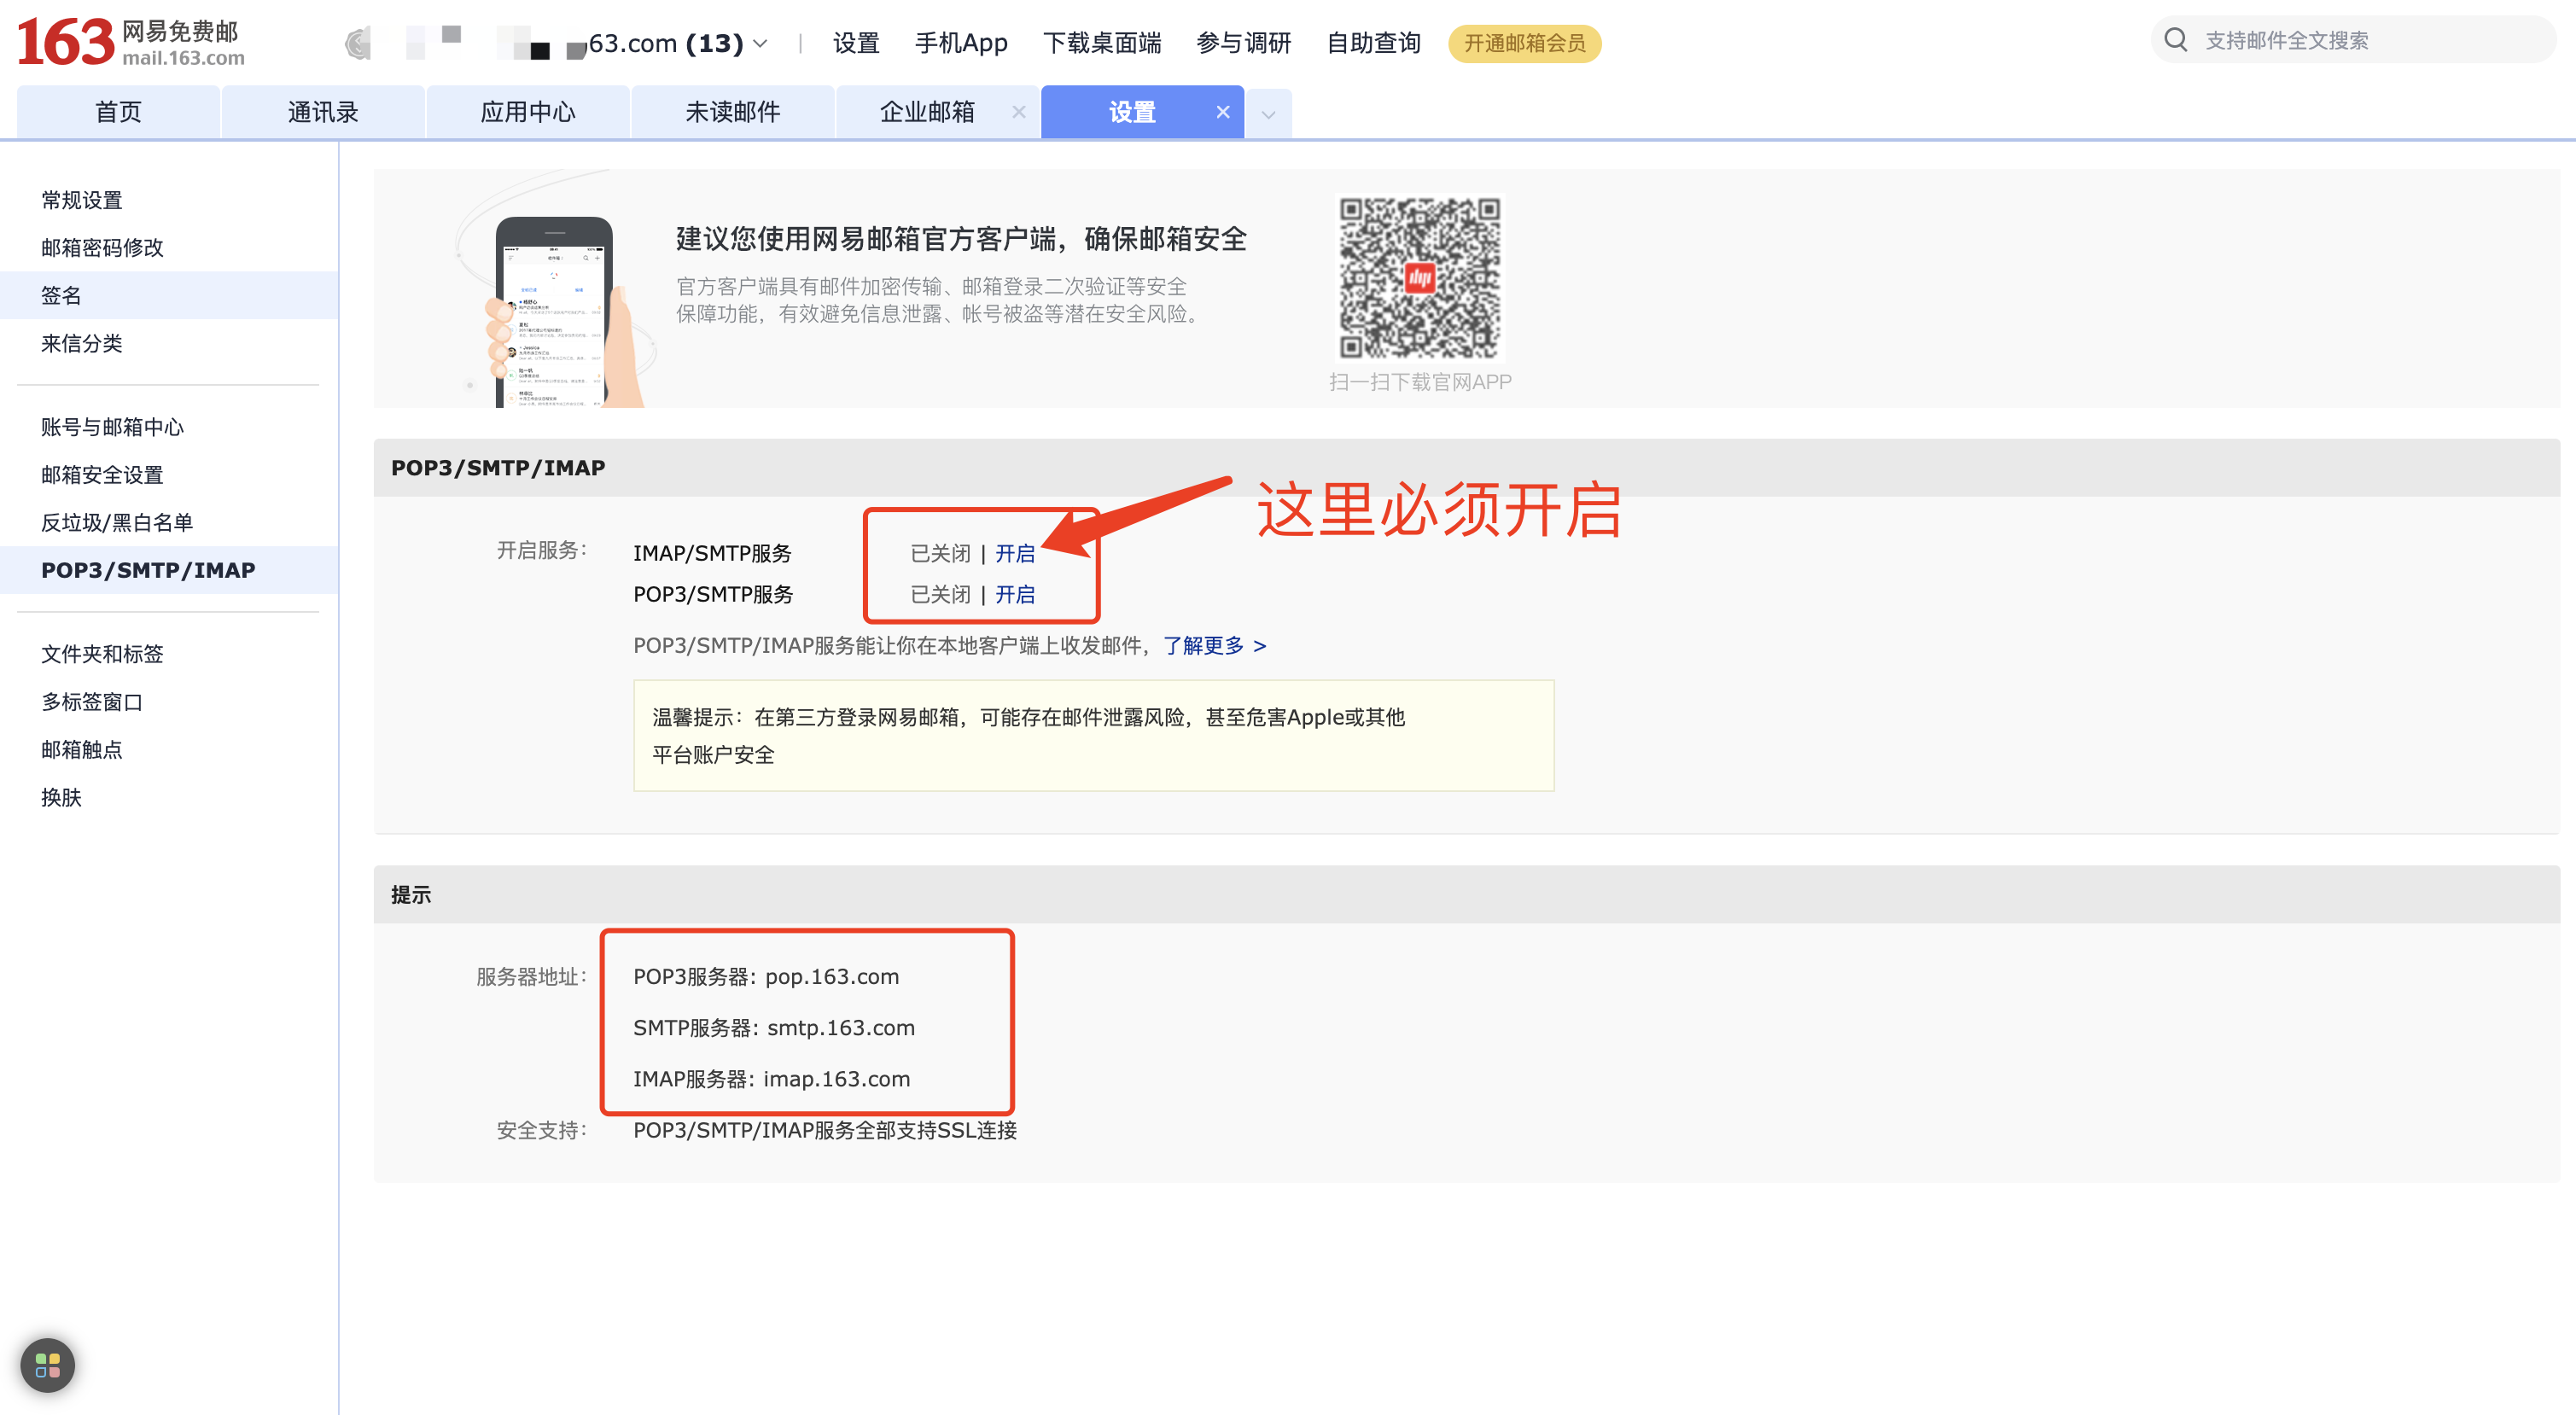
Task: Click the 已关闭 status for POP3/SMTP服务
Action: [940, 594]
